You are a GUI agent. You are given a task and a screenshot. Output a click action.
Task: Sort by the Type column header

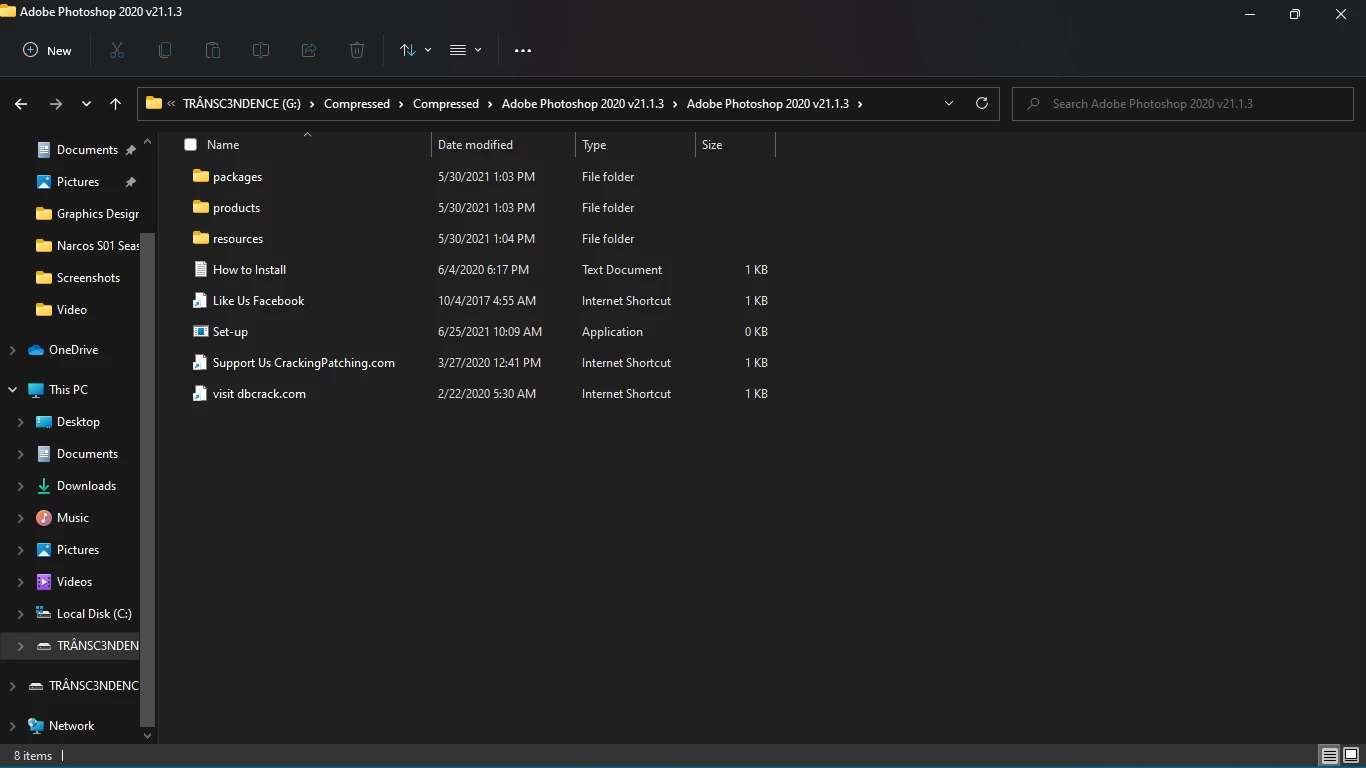[x=636, y=145]
